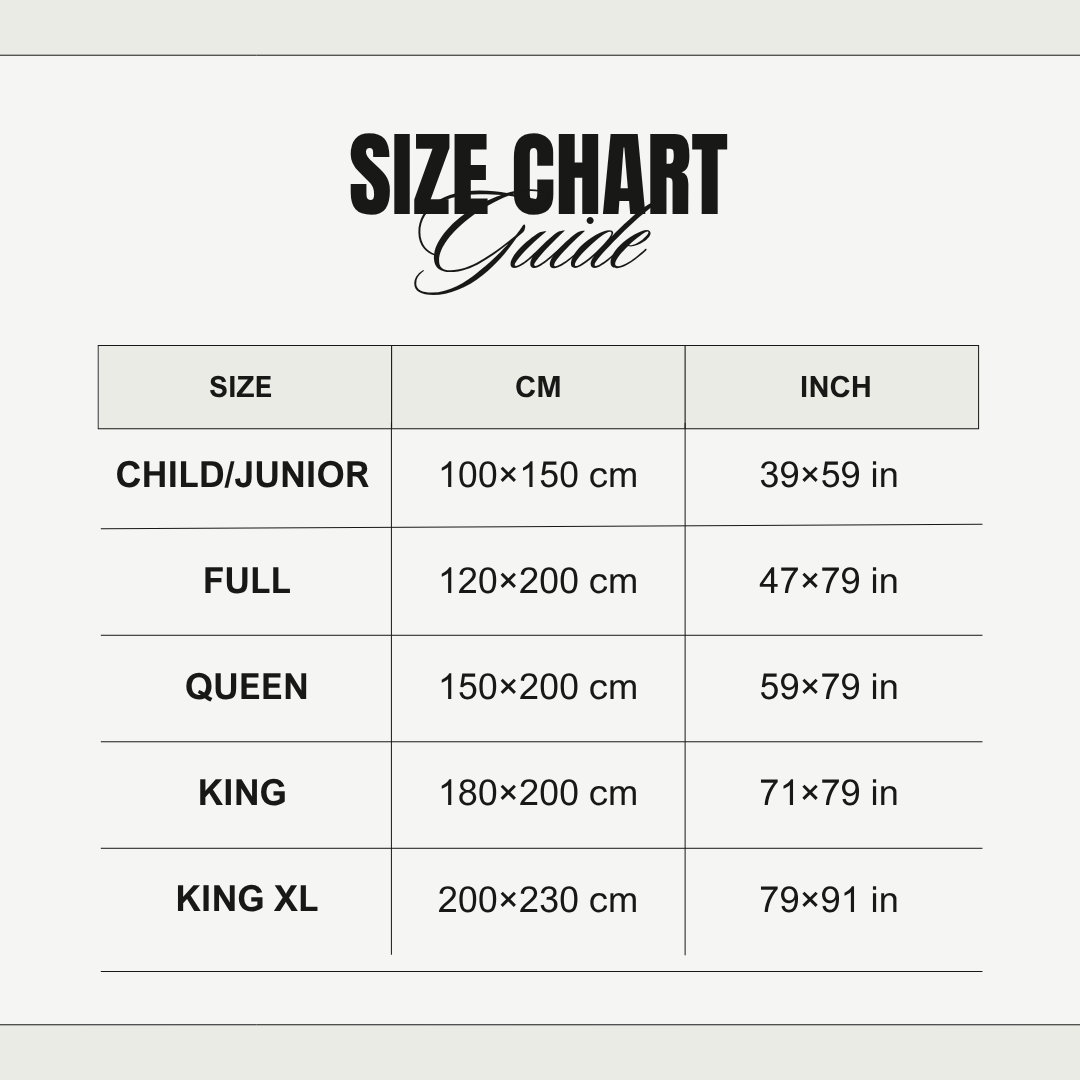This screenshot has height=1080, width=1080.
Task: Select the 100×150 cm cell
Action: click(x=538, y=475)
